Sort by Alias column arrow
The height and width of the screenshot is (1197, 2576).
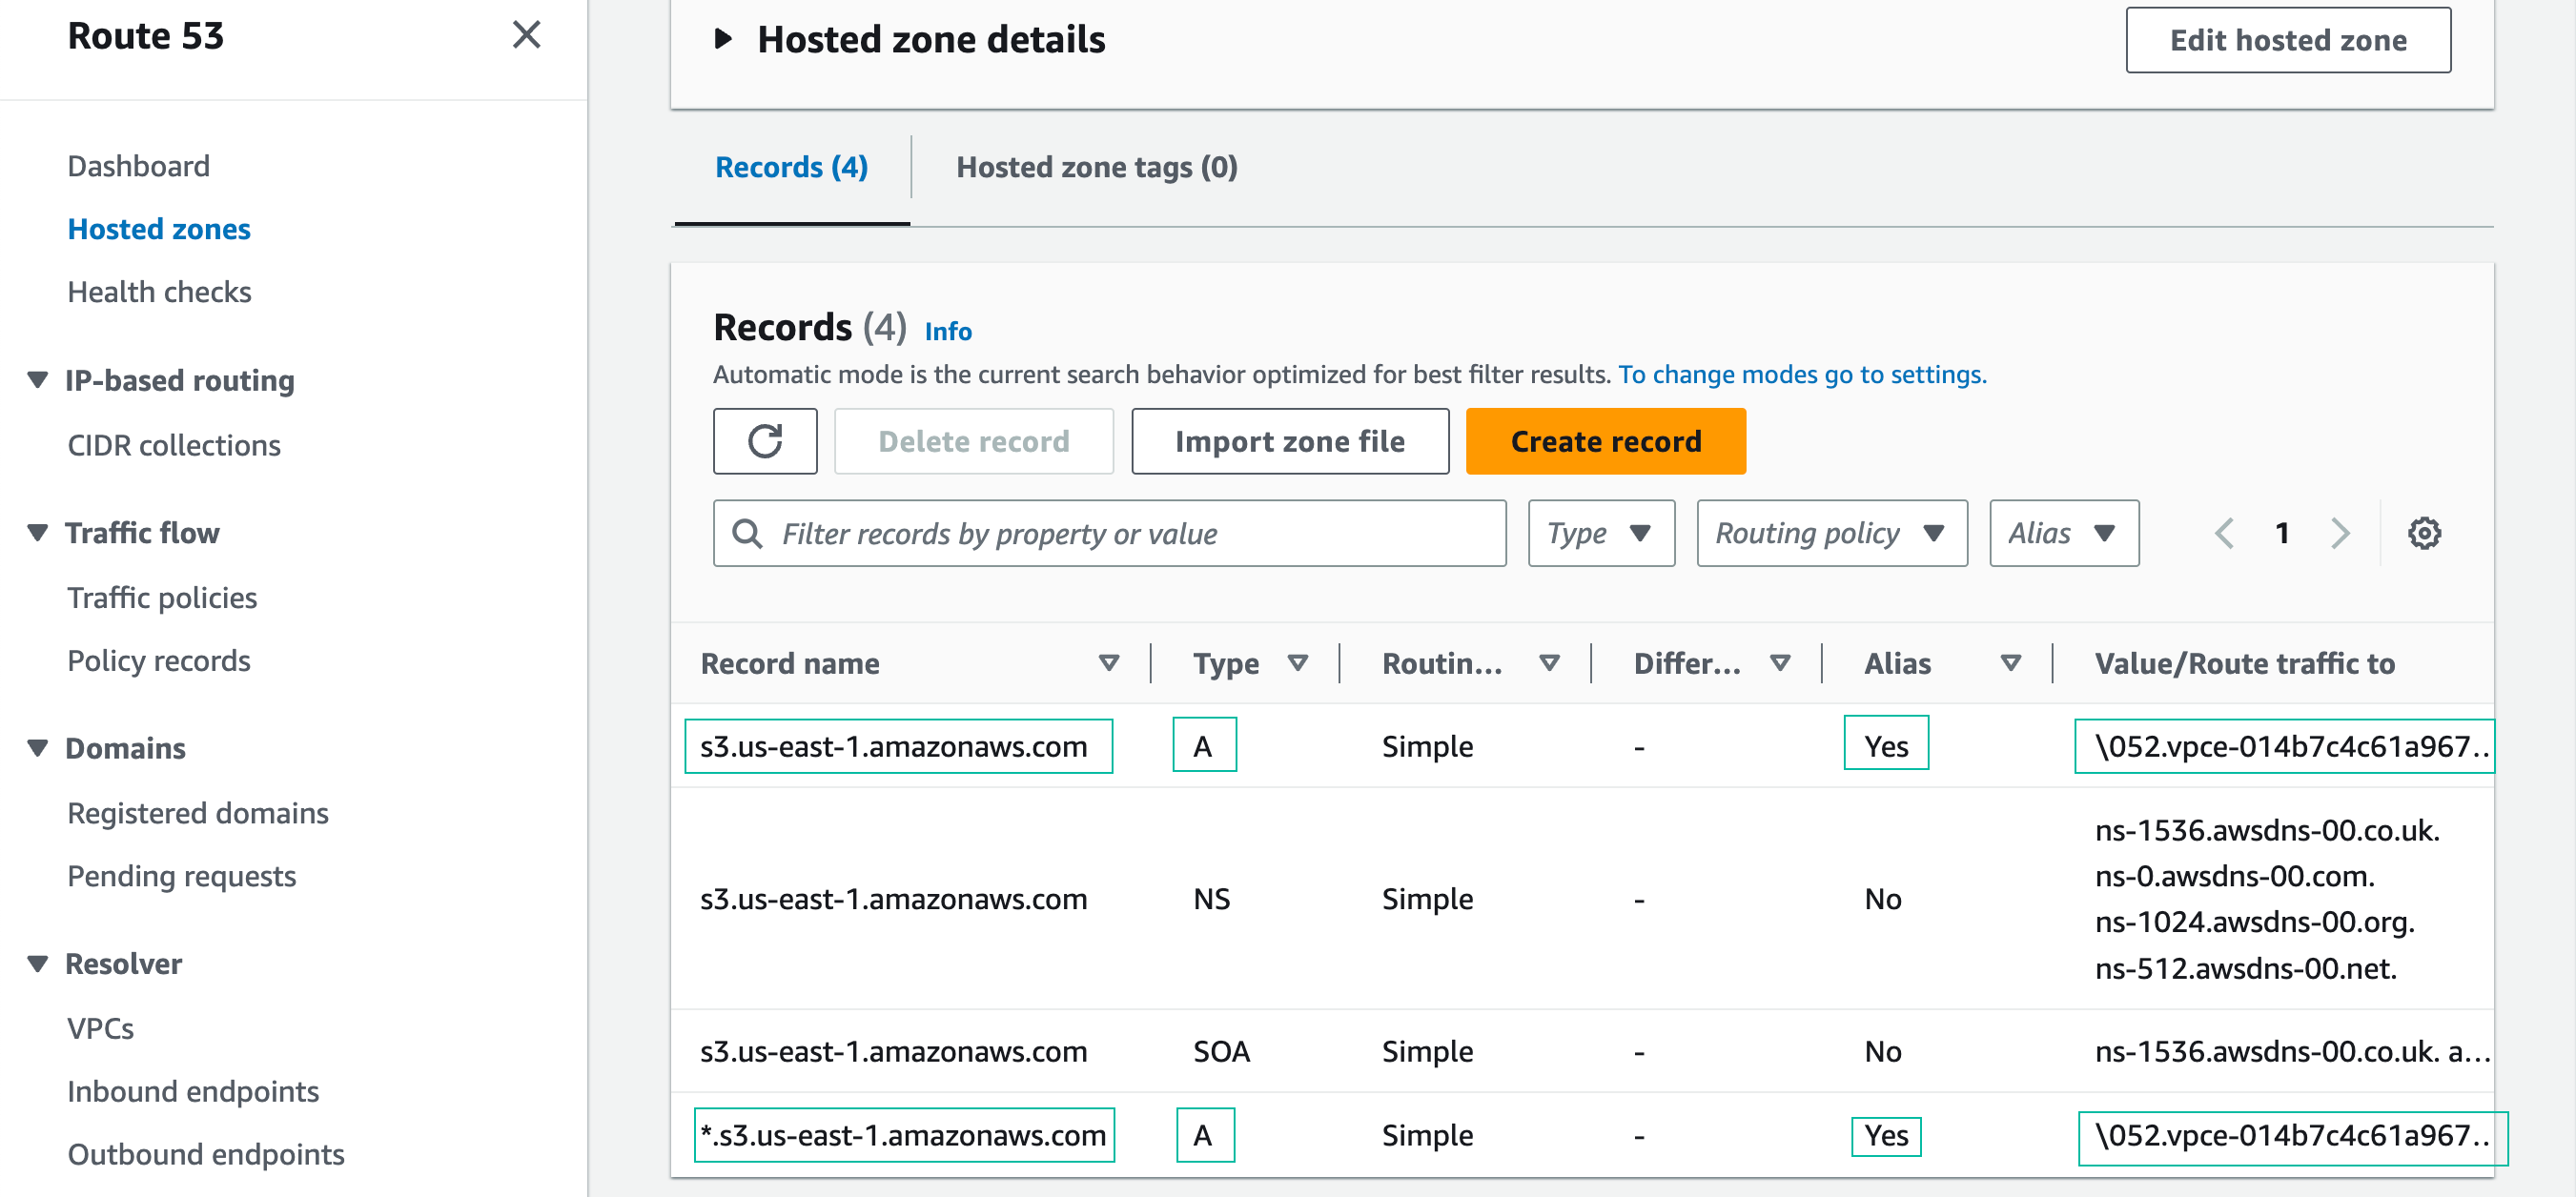2010,663
